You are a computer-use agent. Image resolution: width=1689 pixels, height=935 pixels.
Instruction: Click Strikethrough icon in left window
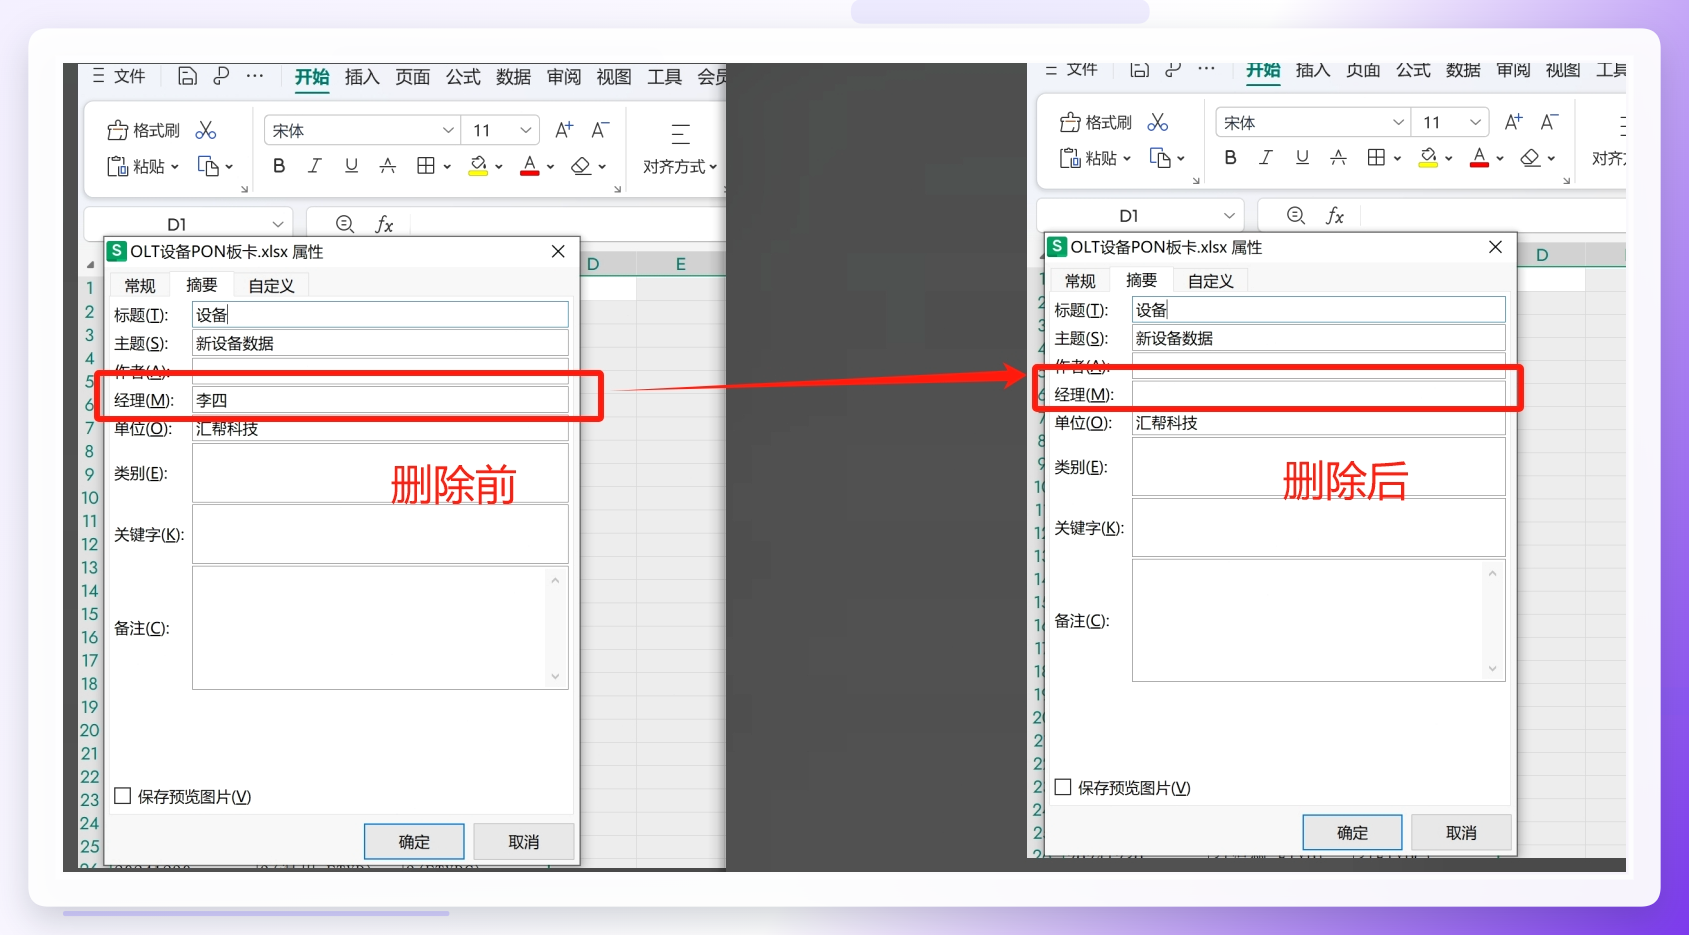[388, 166]
